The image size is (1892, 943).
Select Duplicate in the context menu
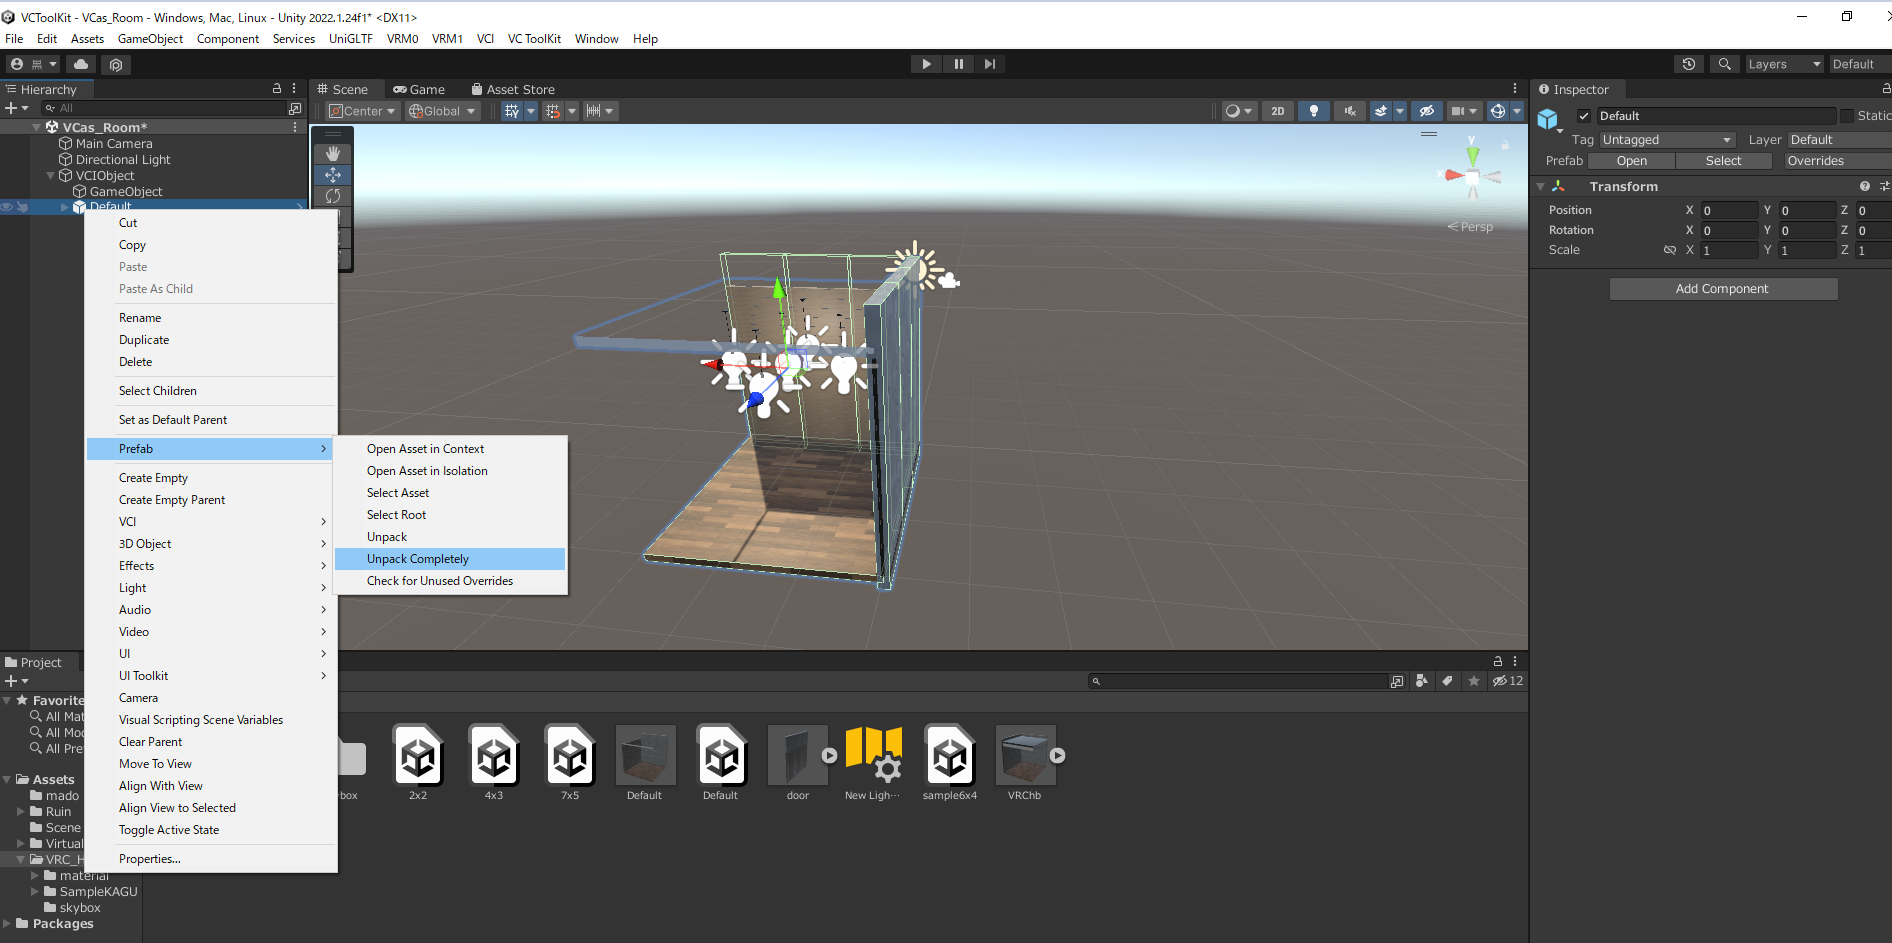pos(144,340)
